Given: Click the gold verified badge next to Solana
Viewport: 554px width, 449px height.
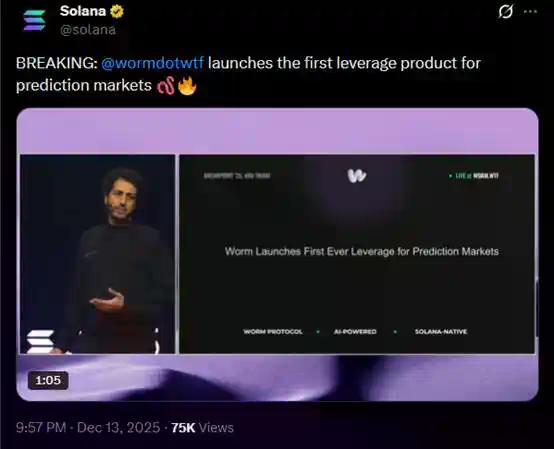Looking at the screenshot, I should click(x=117, y=11).
